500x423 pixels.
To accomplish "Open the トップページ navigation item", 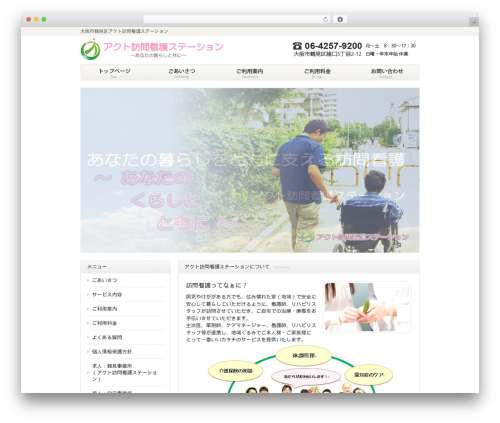I will 114,72.
